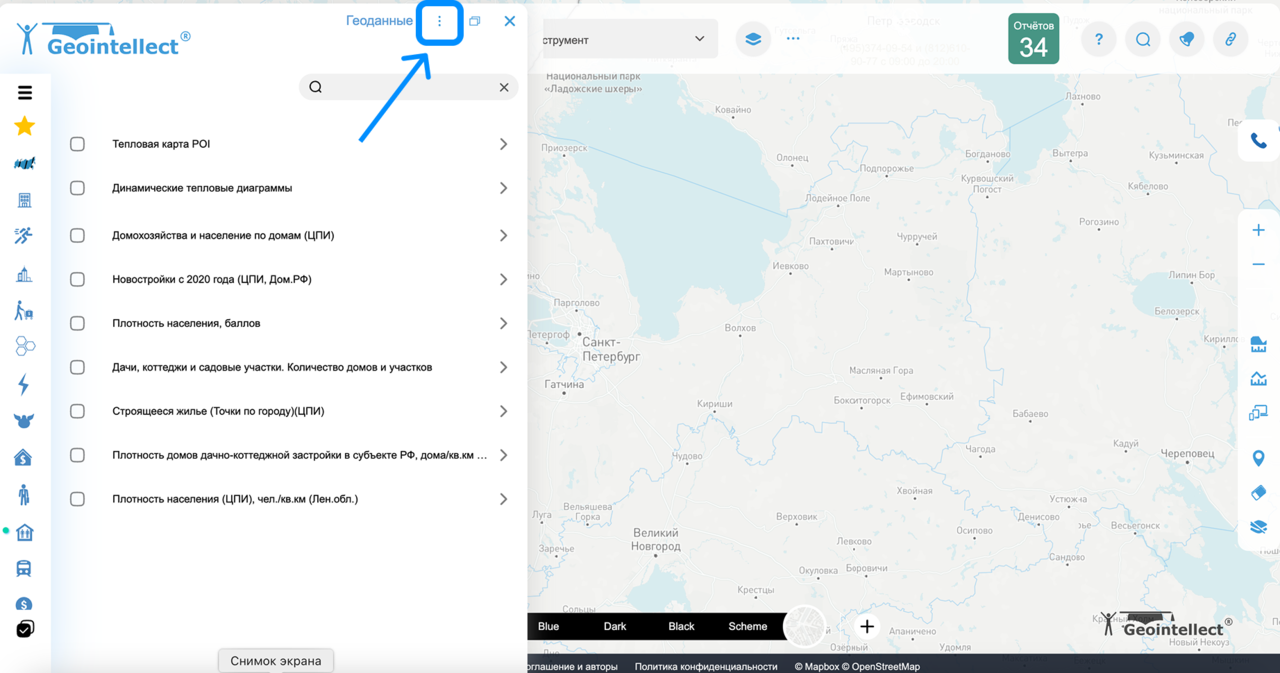1280x673 pixels.
Task: Open the layers icon in the top toolbar
Action: [x=753, y=39]
